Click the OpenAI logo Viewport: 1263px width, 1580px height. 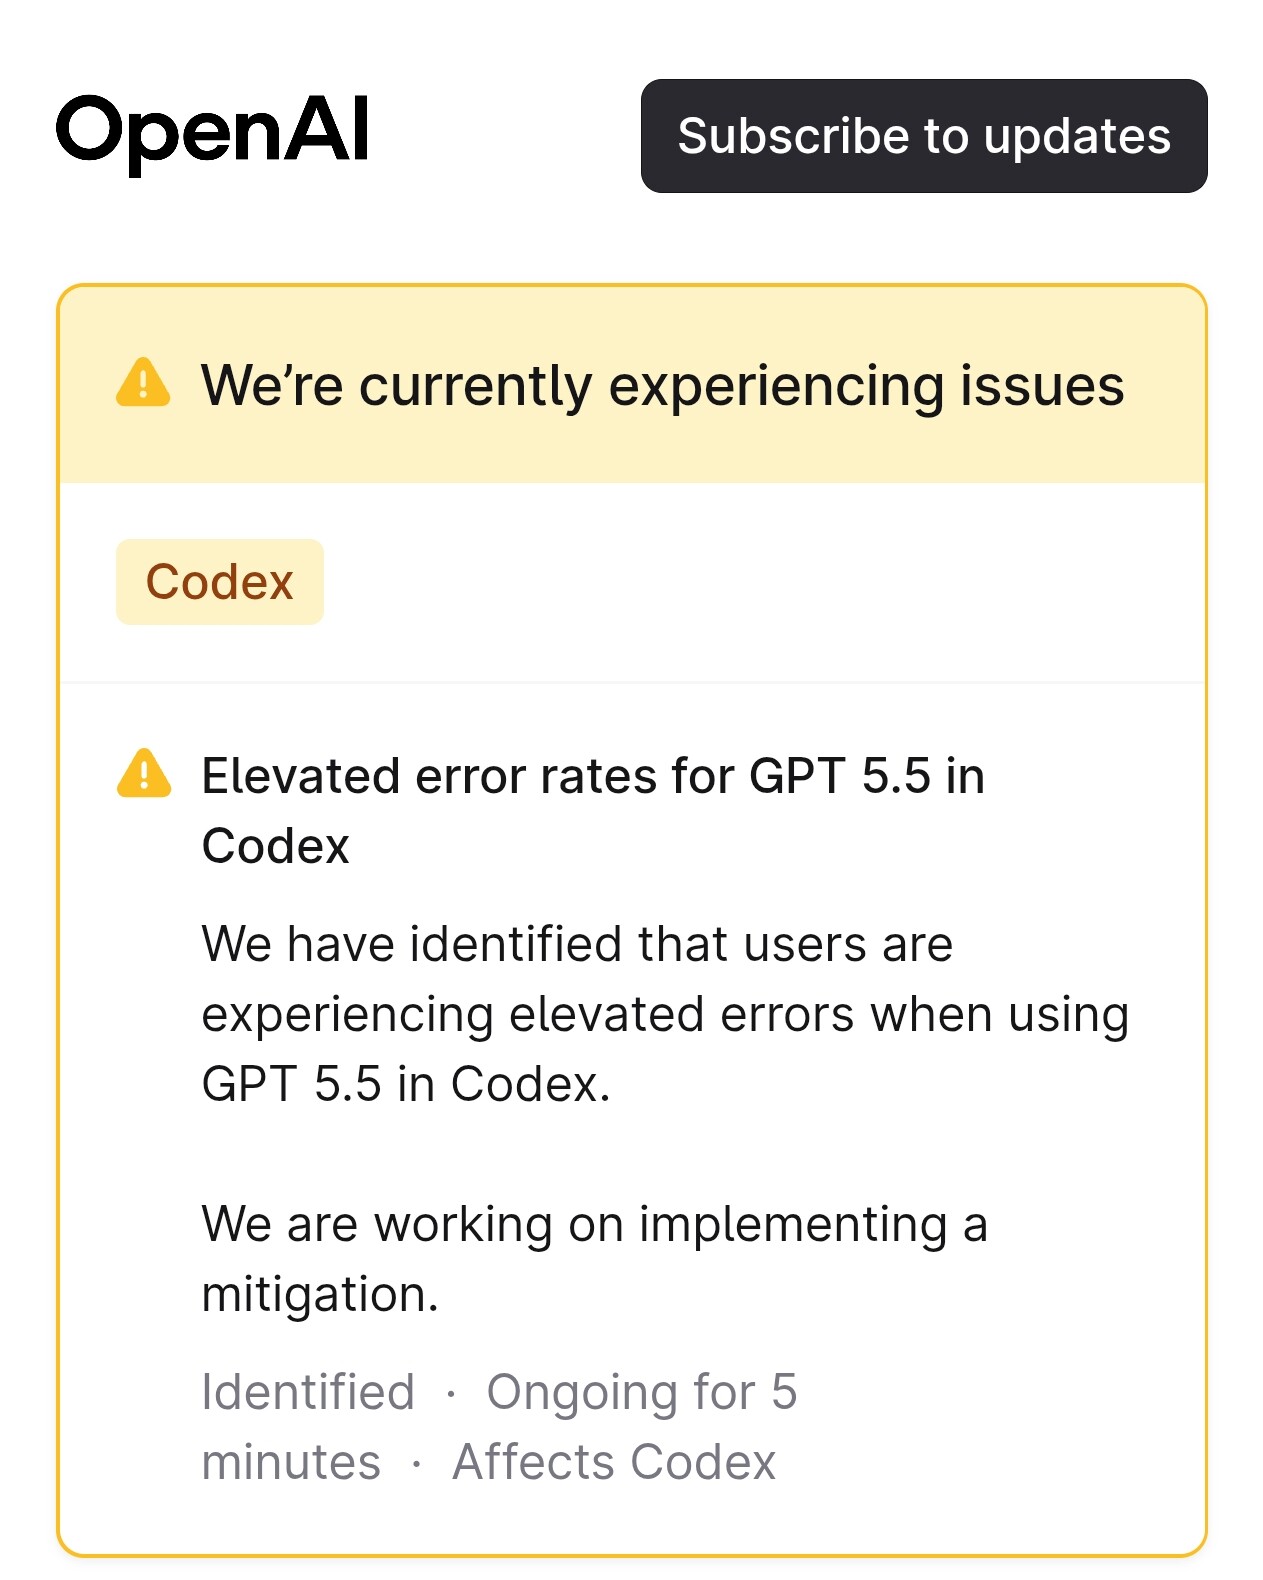[213, 131]
